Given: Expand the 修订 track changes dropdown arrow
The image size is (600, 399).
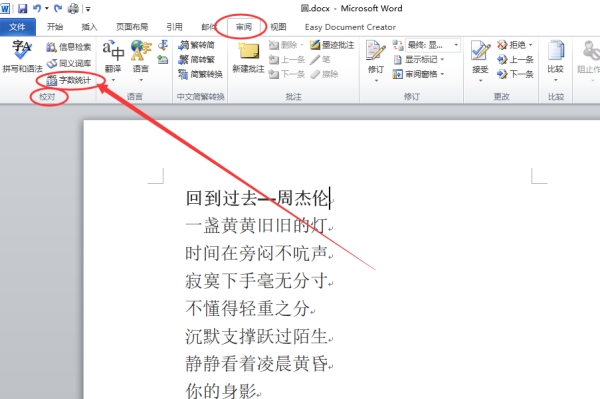Looking at the screenshot, I should coord(376,80).
